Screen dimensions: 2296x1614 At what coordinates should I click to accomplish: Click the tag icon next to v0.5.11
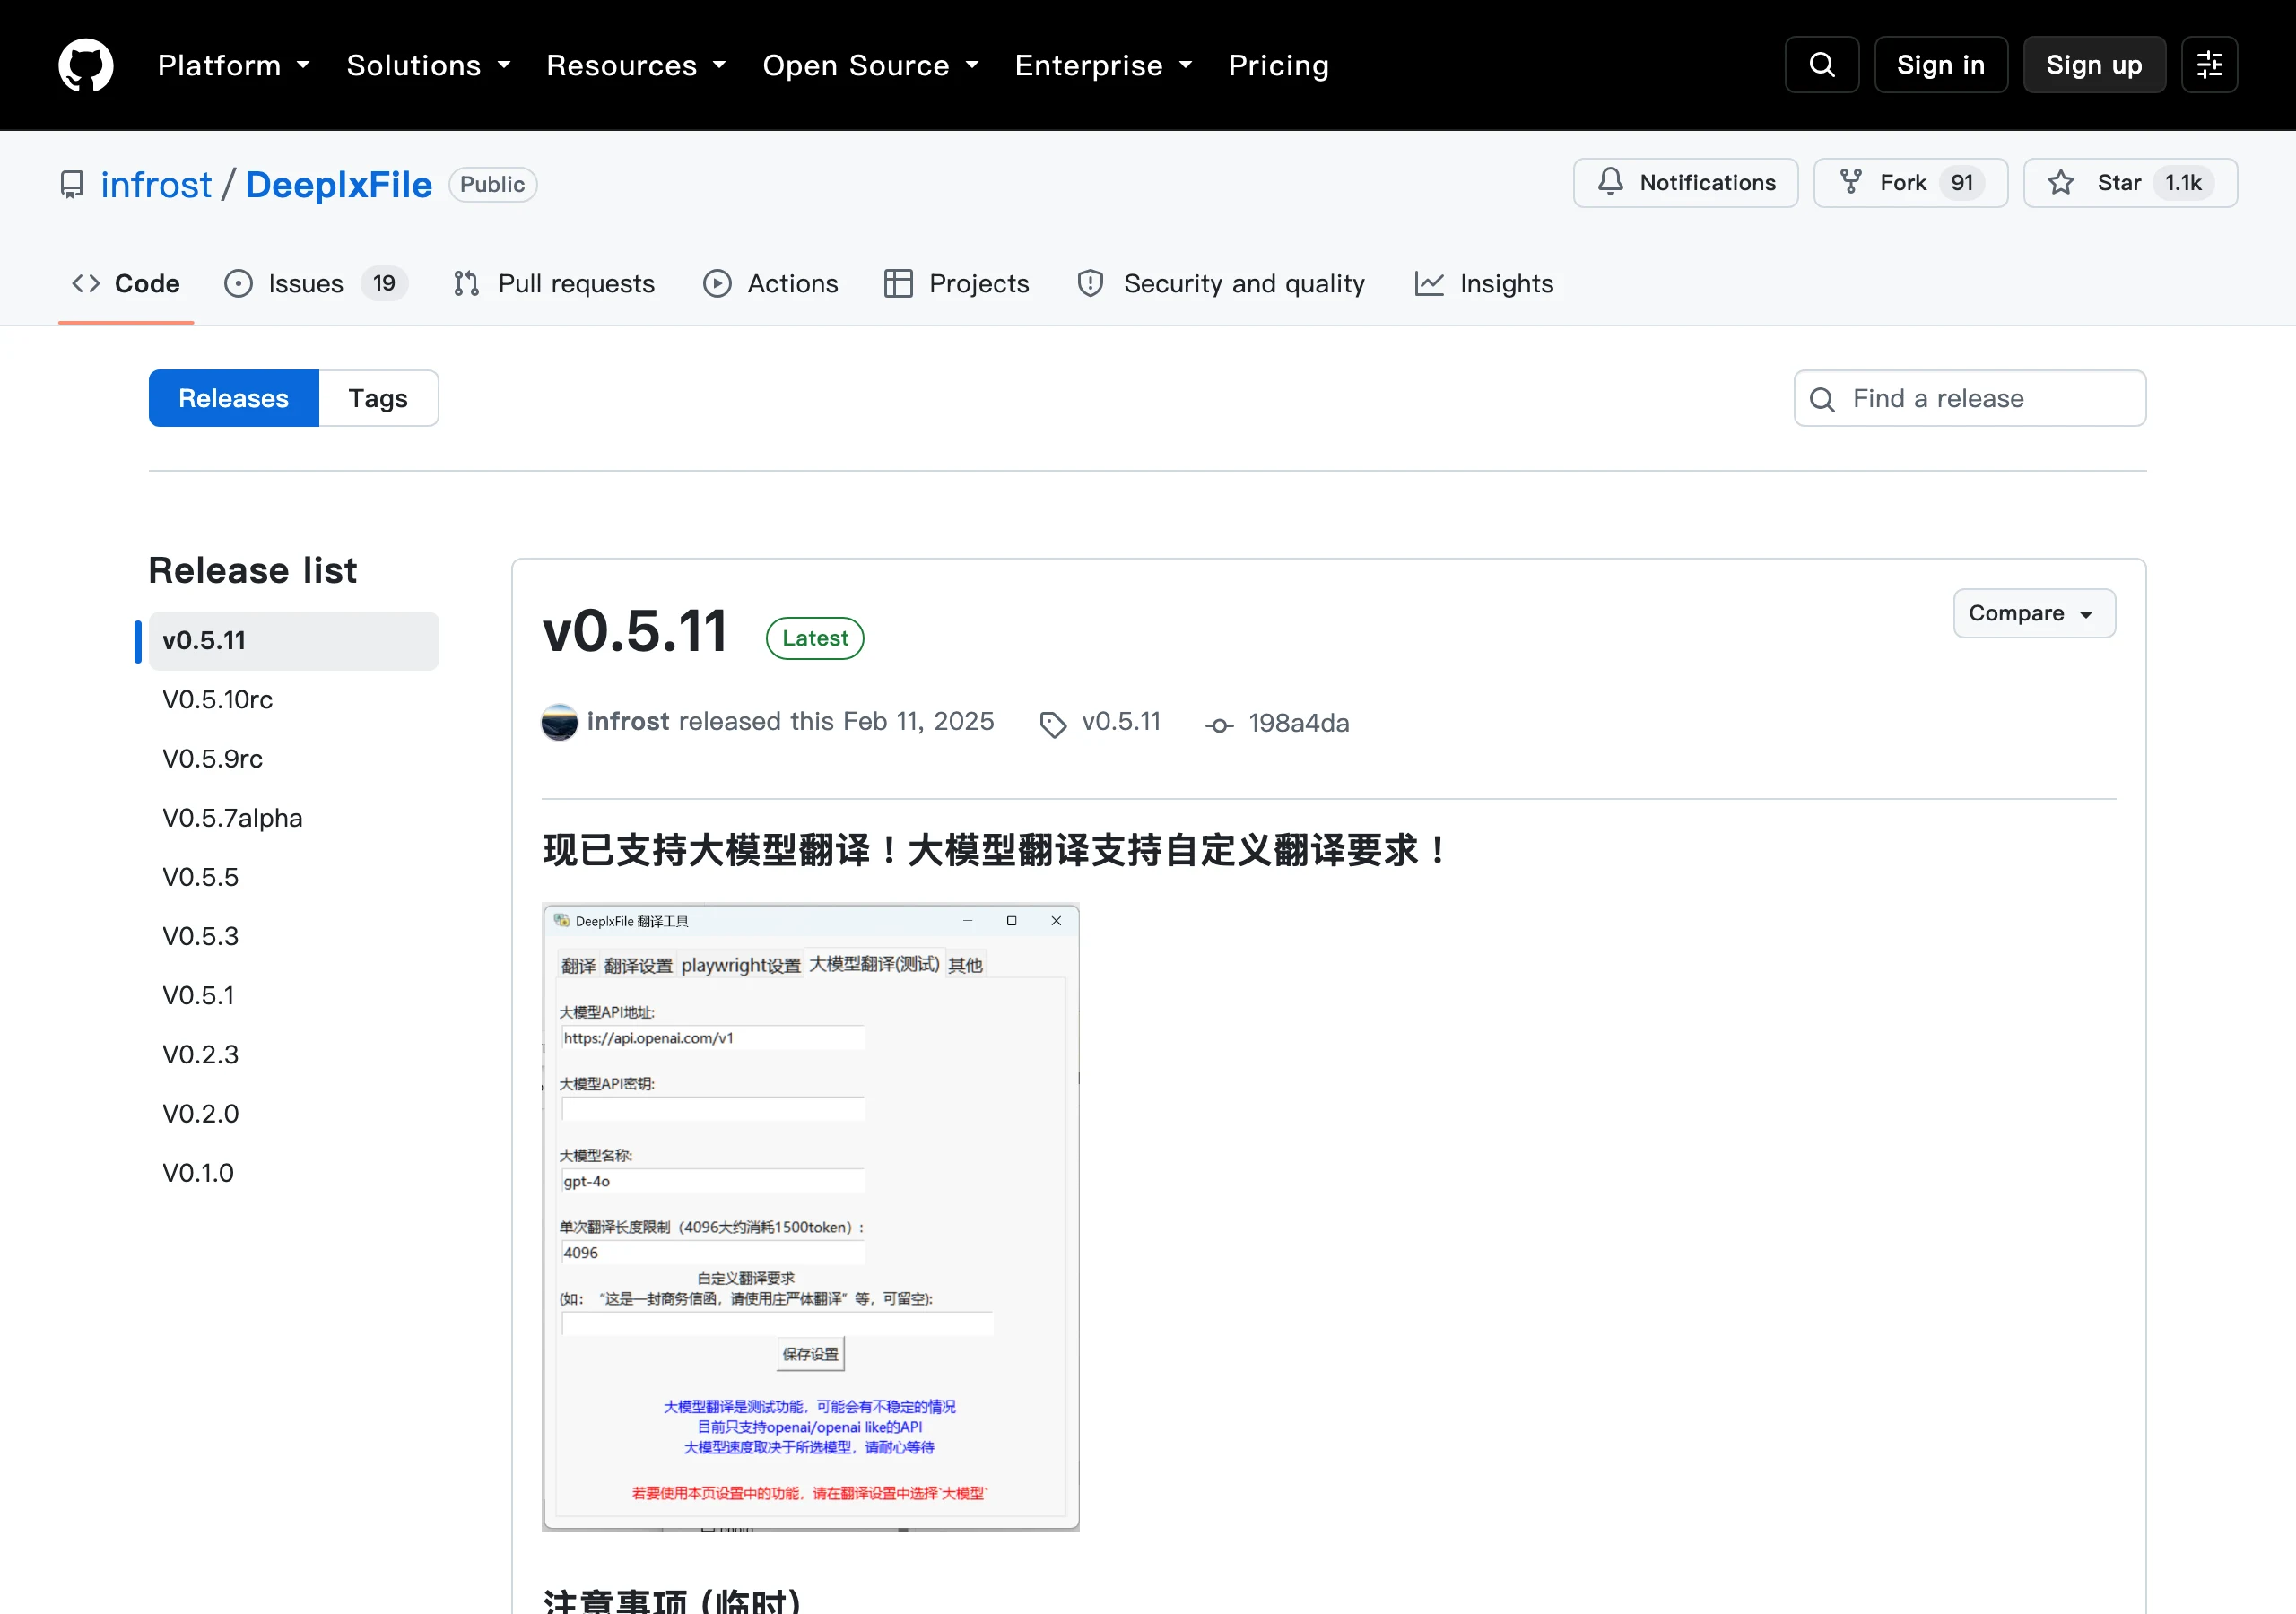pos(1053,724)
